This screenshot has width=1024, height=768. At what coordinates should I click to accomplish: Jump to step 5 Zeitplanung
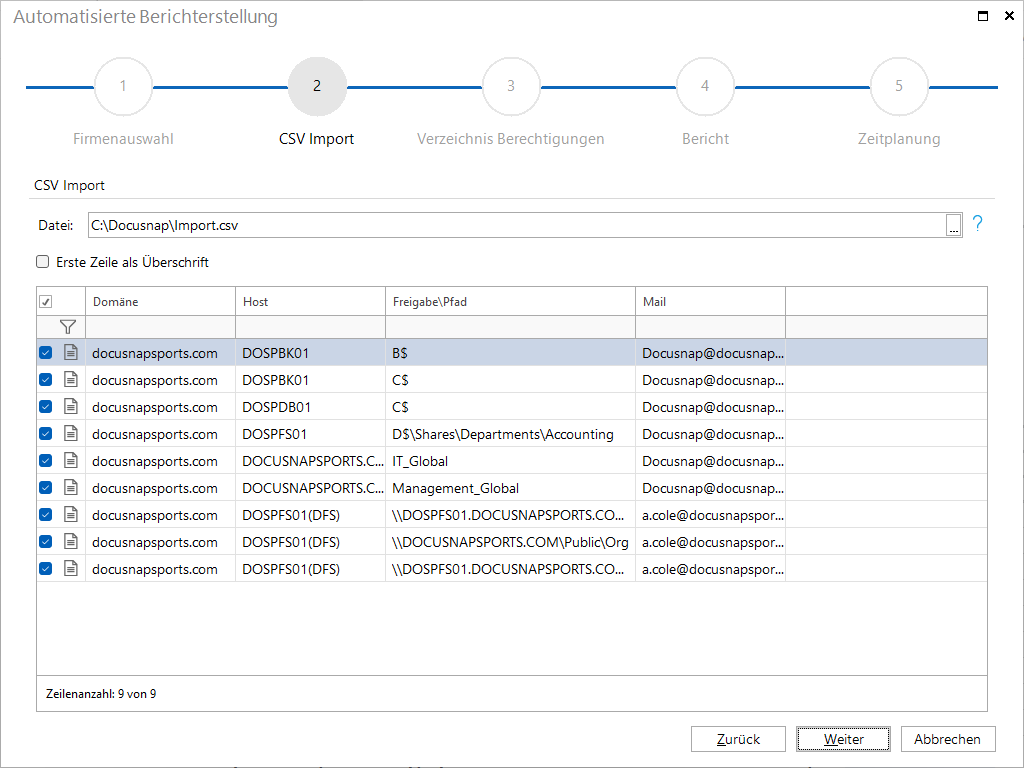[899, 86]
